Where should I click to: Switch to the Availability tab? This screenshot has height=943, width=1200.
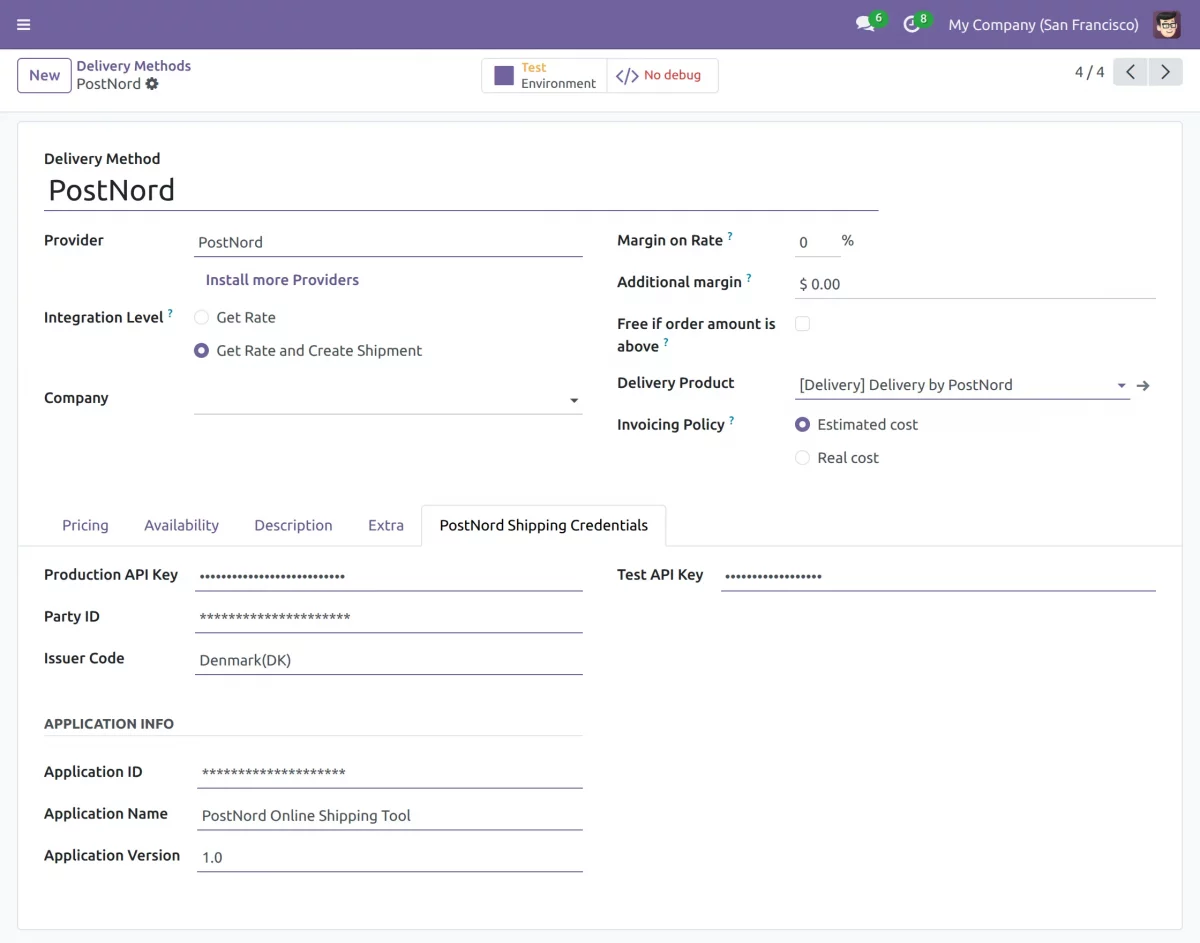tap(181, 525)
